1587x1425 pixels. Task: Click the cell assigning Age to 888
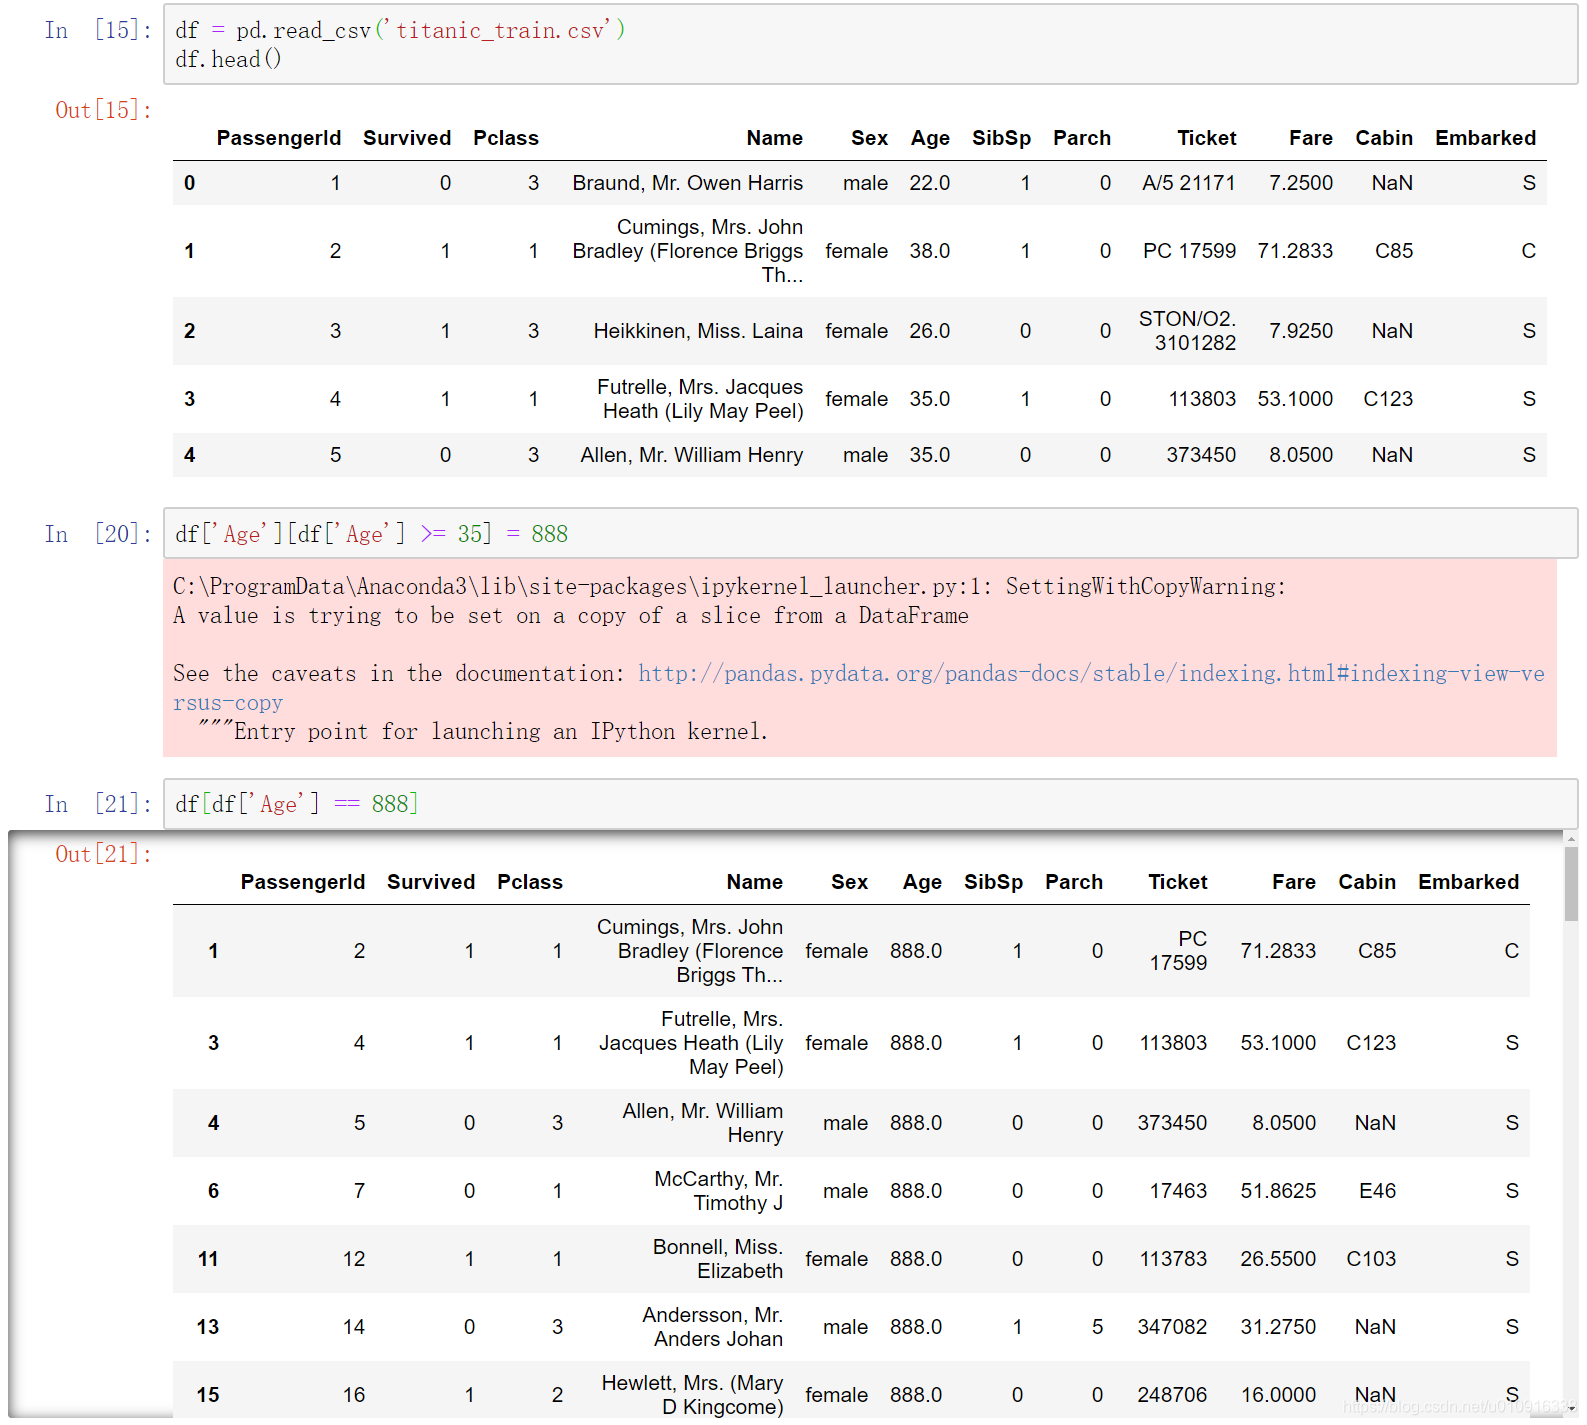pos(870,534)
